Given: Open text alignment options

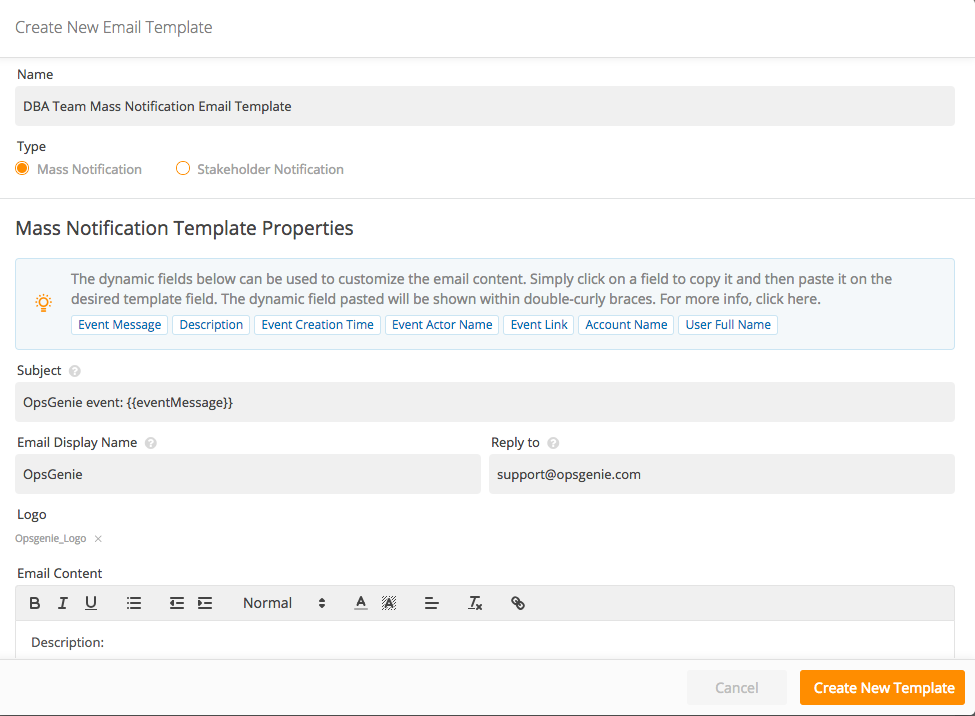Looking at the screenshot, I should click(x=432, y=603).
